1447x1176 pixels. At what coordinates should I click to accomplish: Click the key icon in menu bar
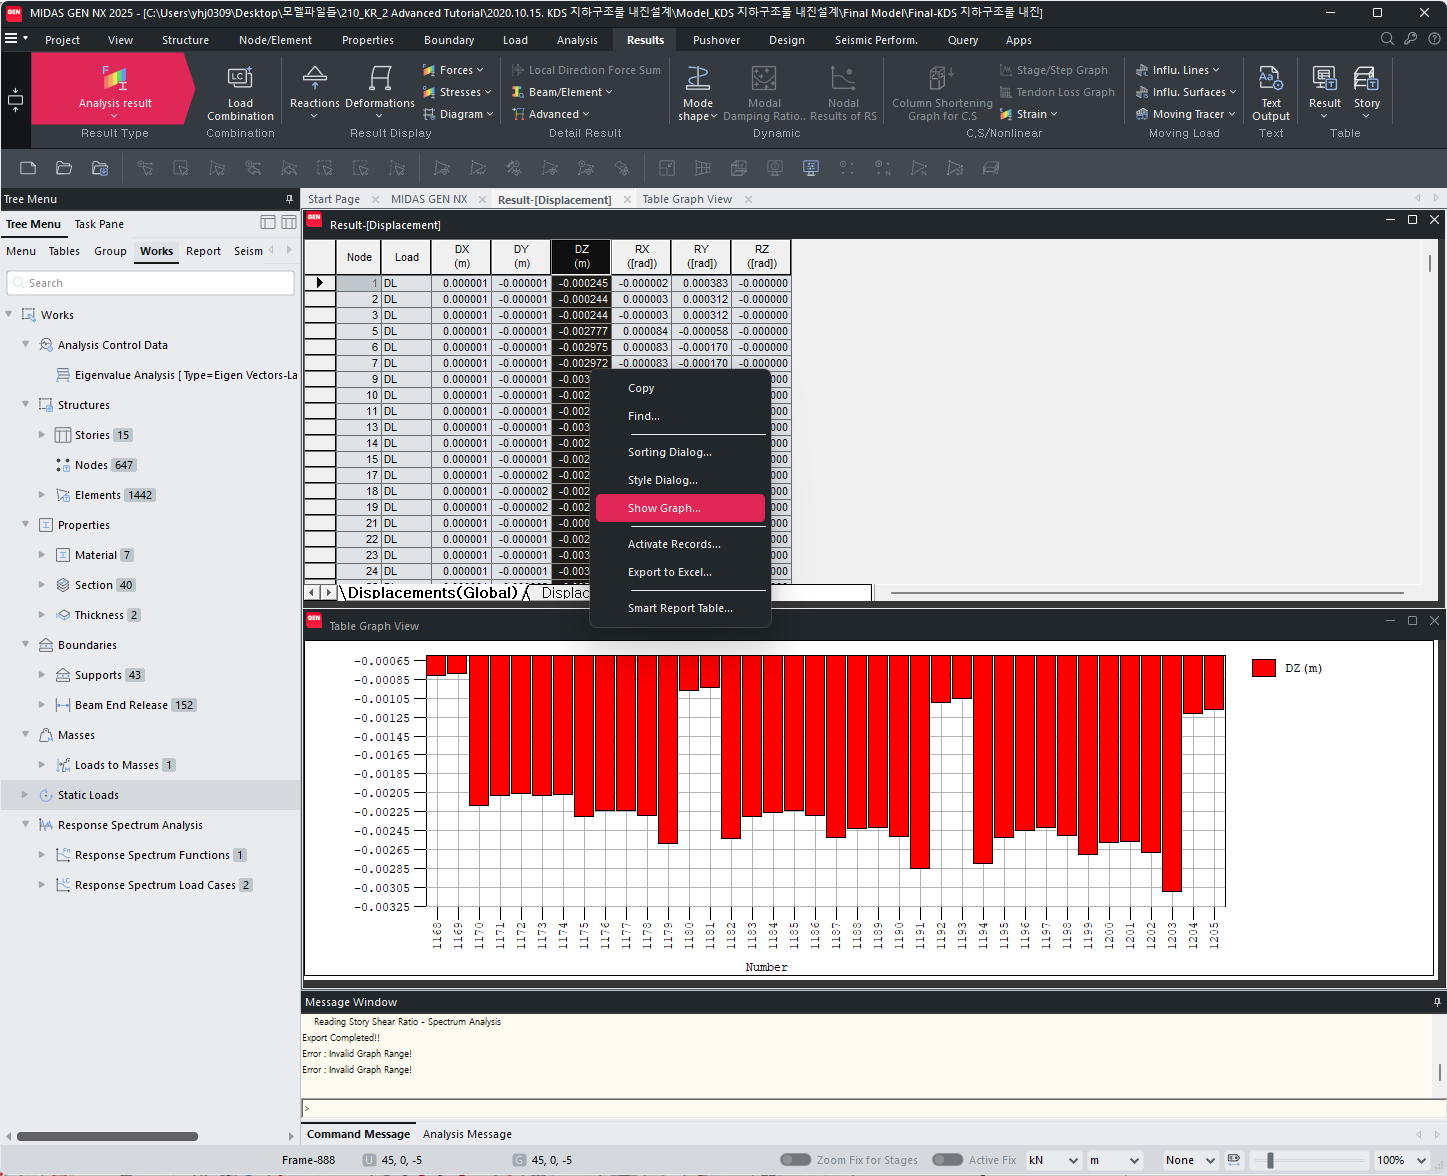(1410, 39)
